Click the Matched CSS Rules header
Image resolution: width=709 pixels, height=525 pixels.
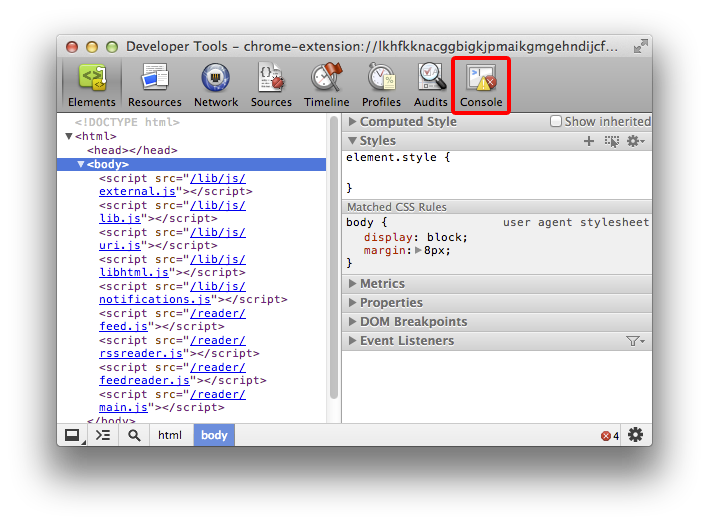(x=496, y=207)
